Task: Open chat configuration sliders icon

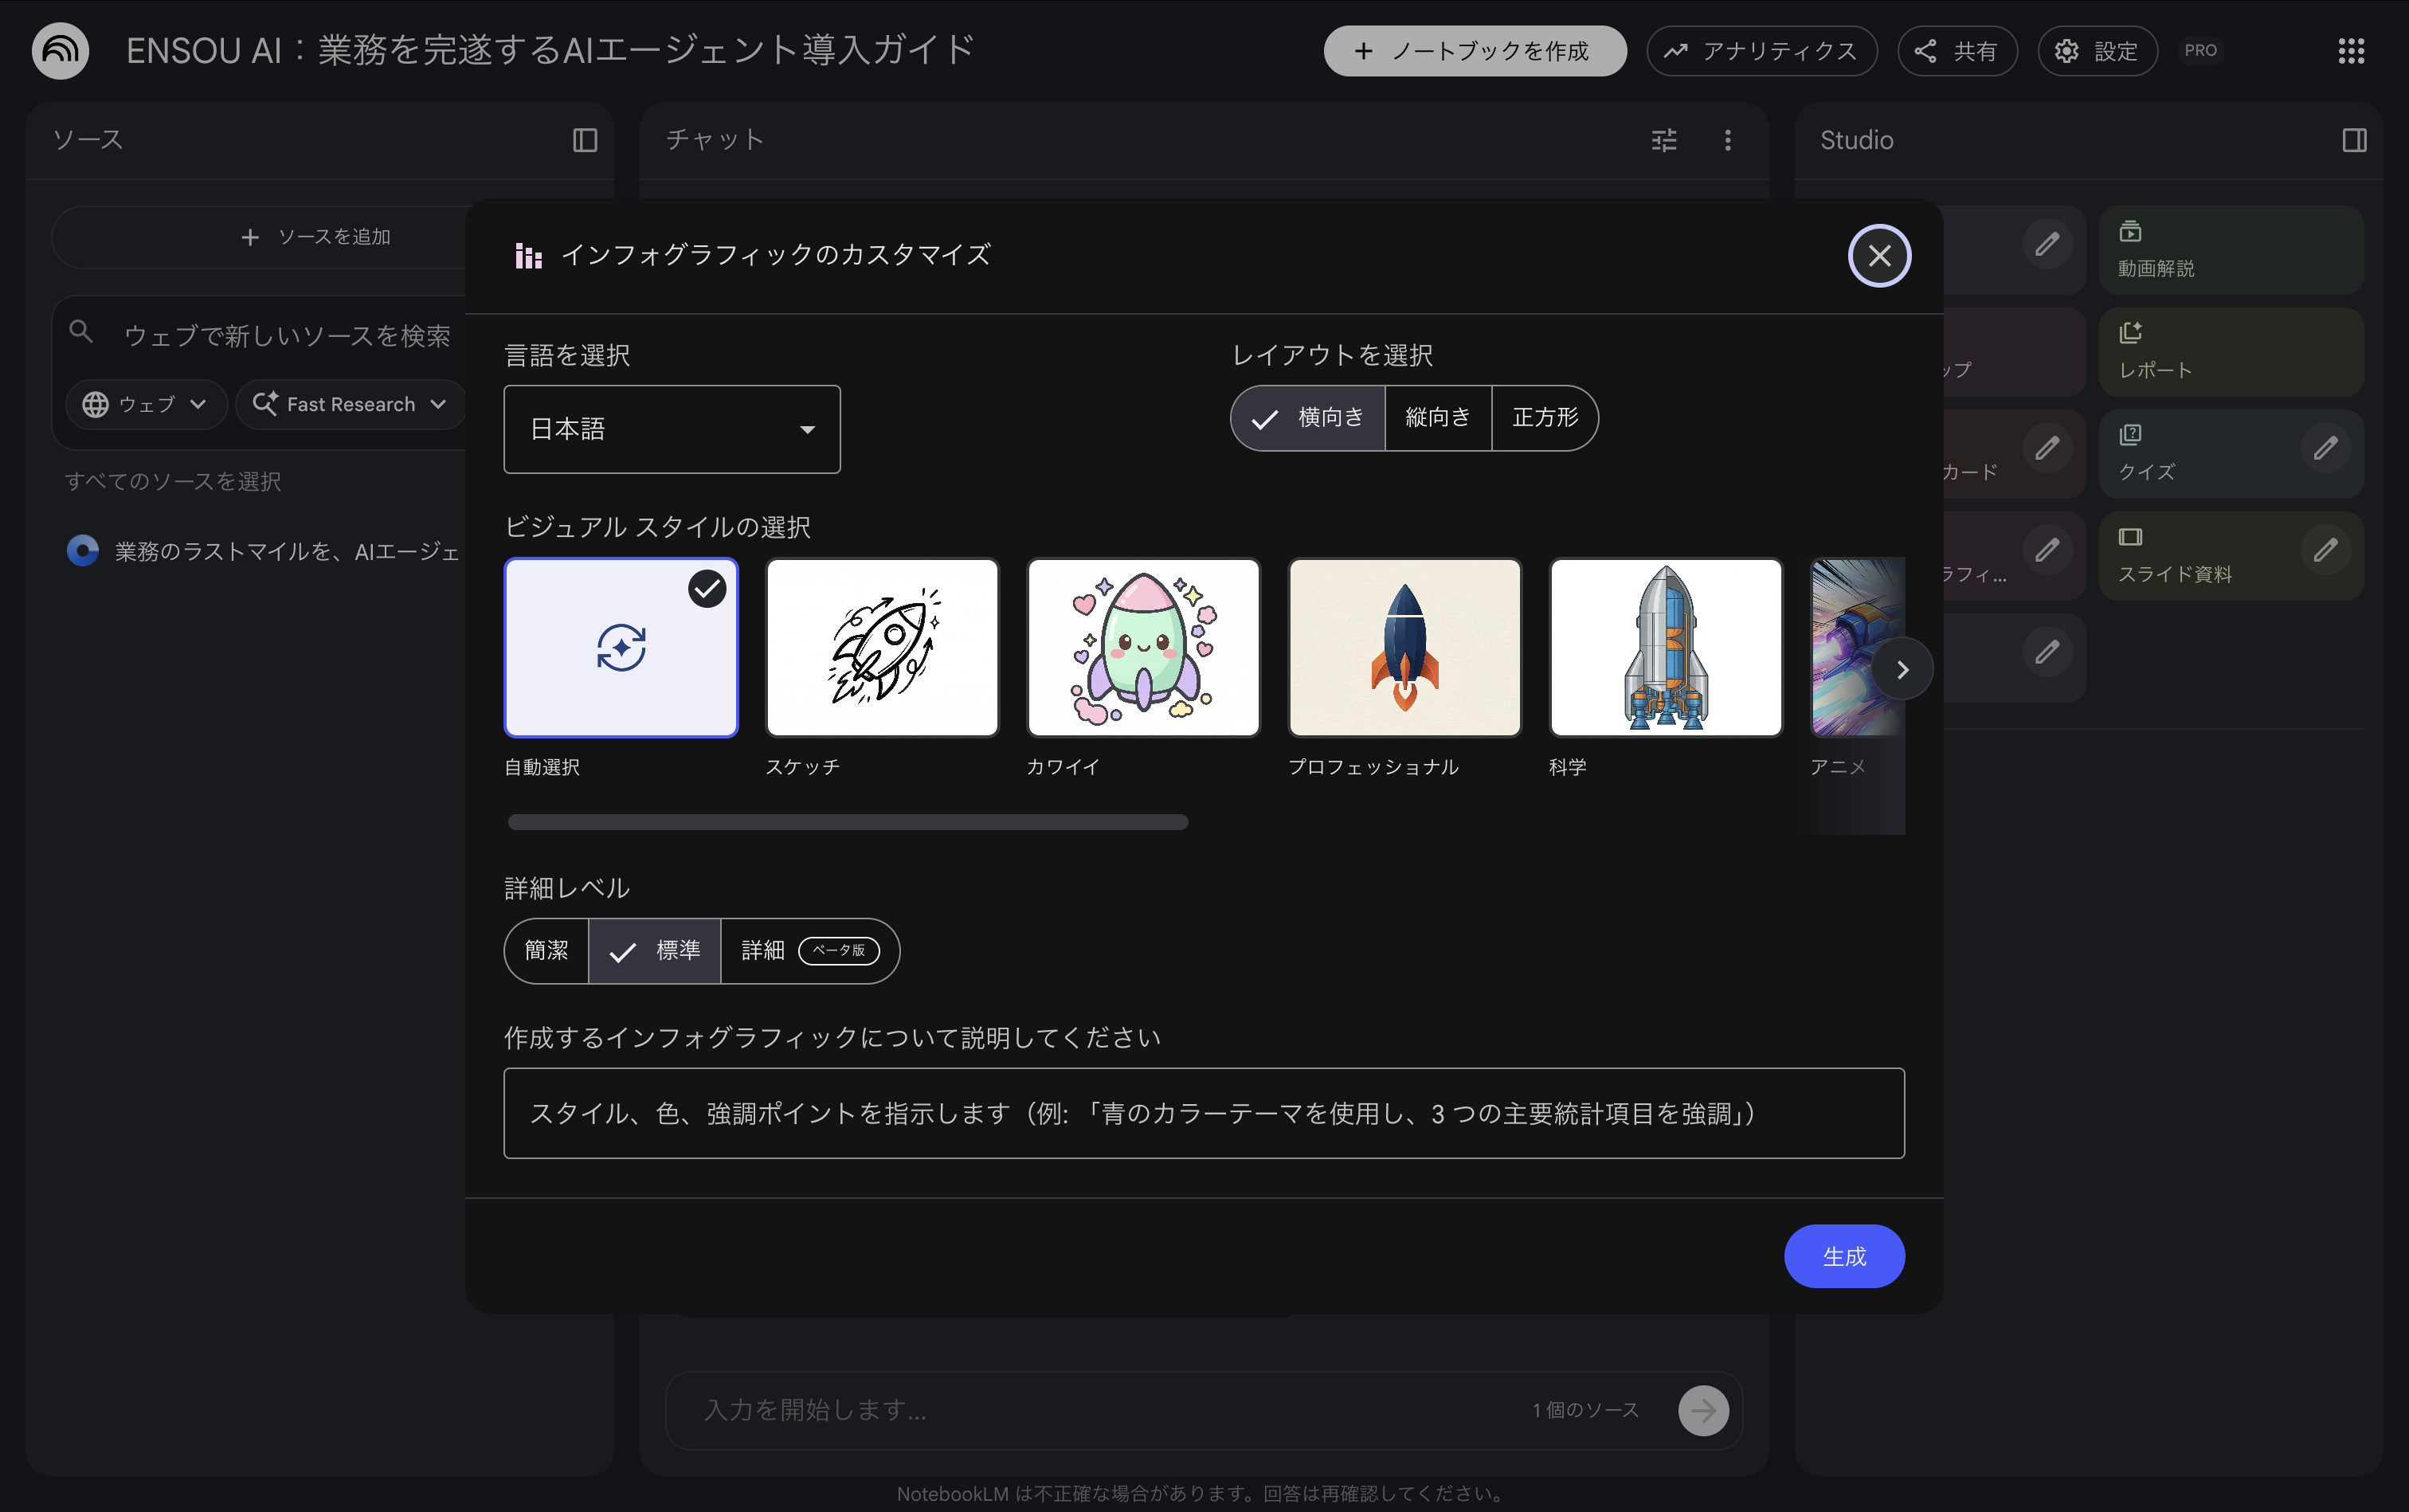Action: click(x=1664, y=140)
